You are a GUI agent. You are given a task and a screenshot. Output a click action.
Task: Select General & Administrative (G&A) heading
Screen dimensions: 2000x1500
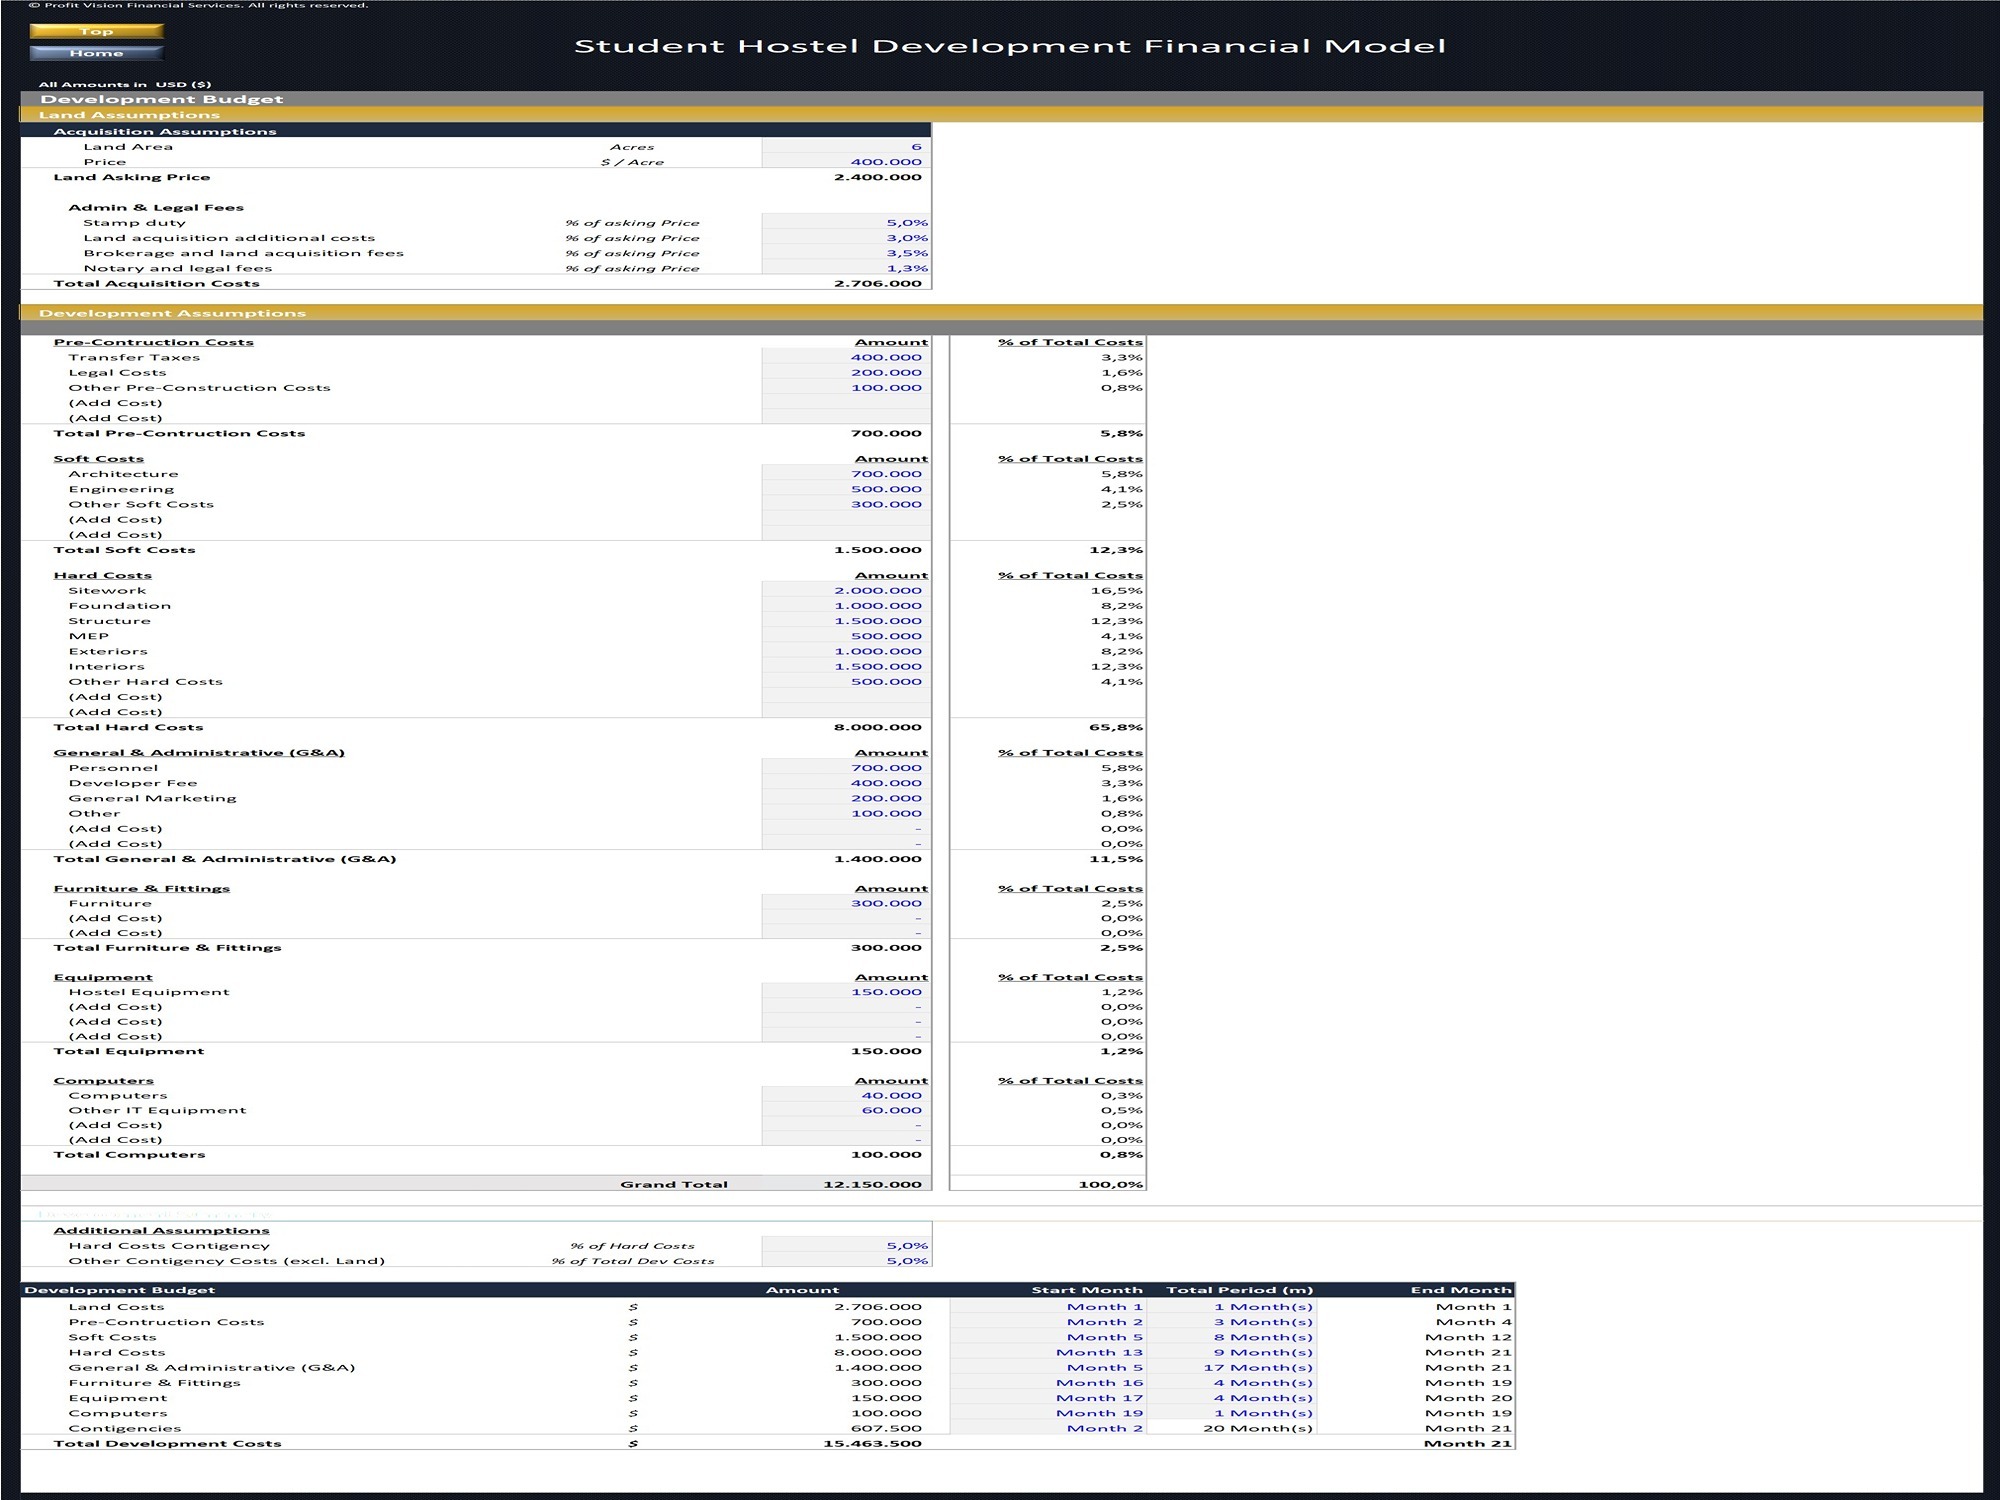(199, 752)
